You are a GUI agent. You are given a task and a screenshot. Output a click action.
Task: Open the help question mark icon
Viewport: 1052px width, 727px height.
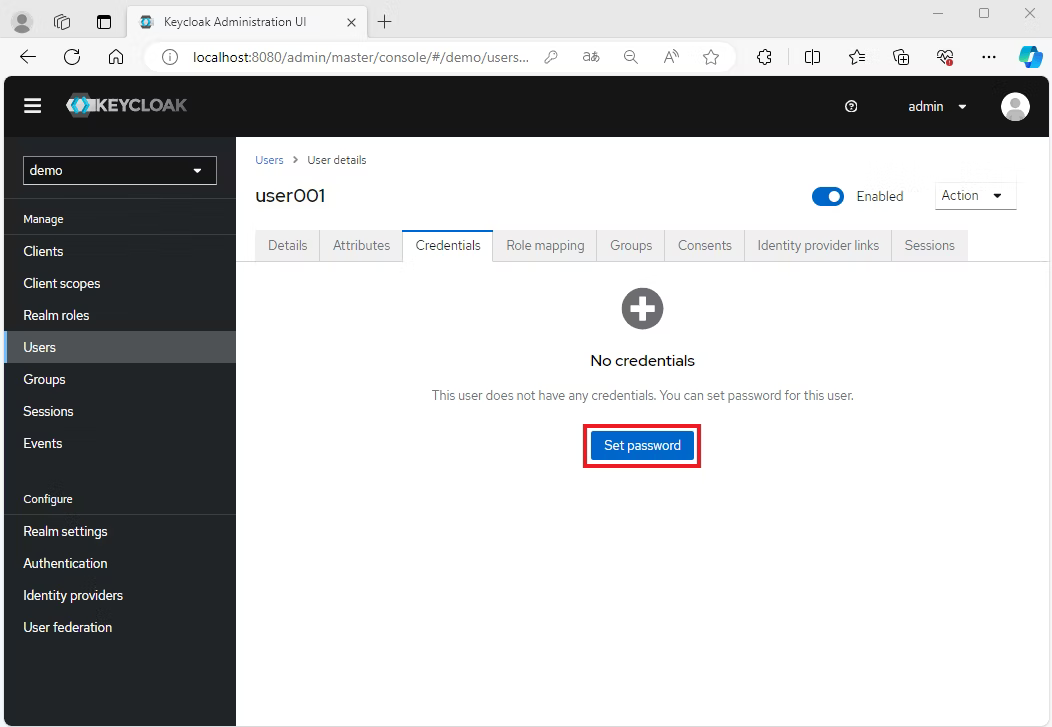point(851,106)
